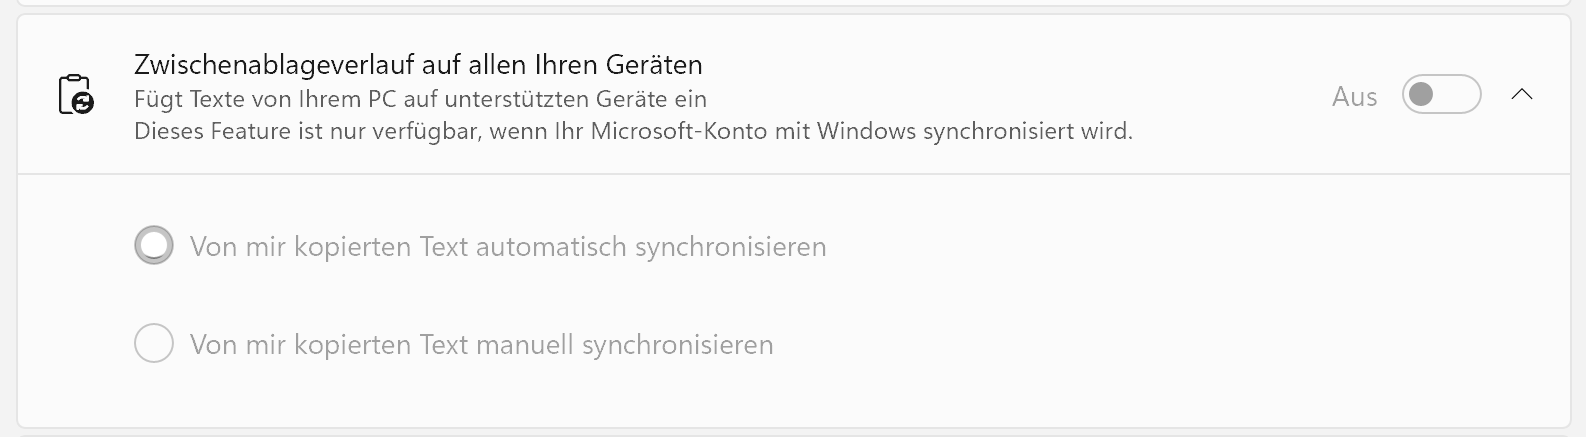1586x437 pixels.
Task: Click the Microsoft-Konto sync notice text
Action: coord(633,131)
